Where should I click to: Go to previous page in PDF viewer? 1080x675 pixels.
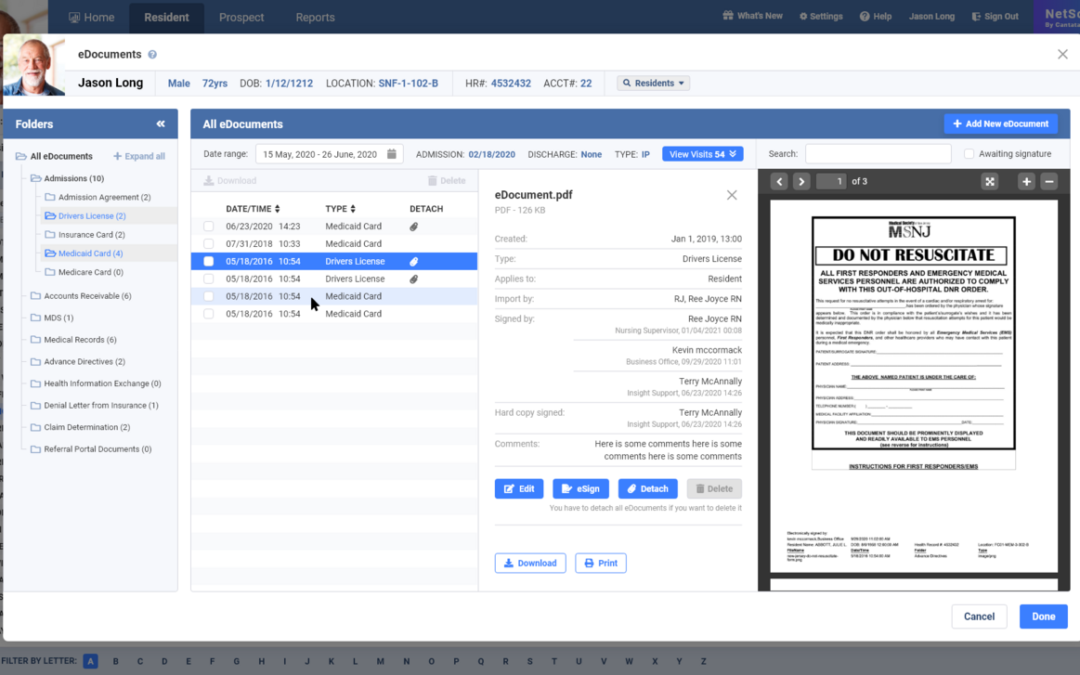[779, 181]
